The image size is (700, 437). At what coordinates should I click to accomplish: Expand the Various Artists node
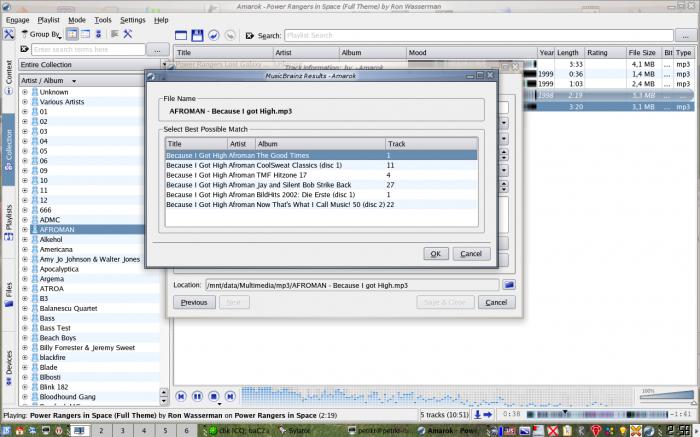25,102
